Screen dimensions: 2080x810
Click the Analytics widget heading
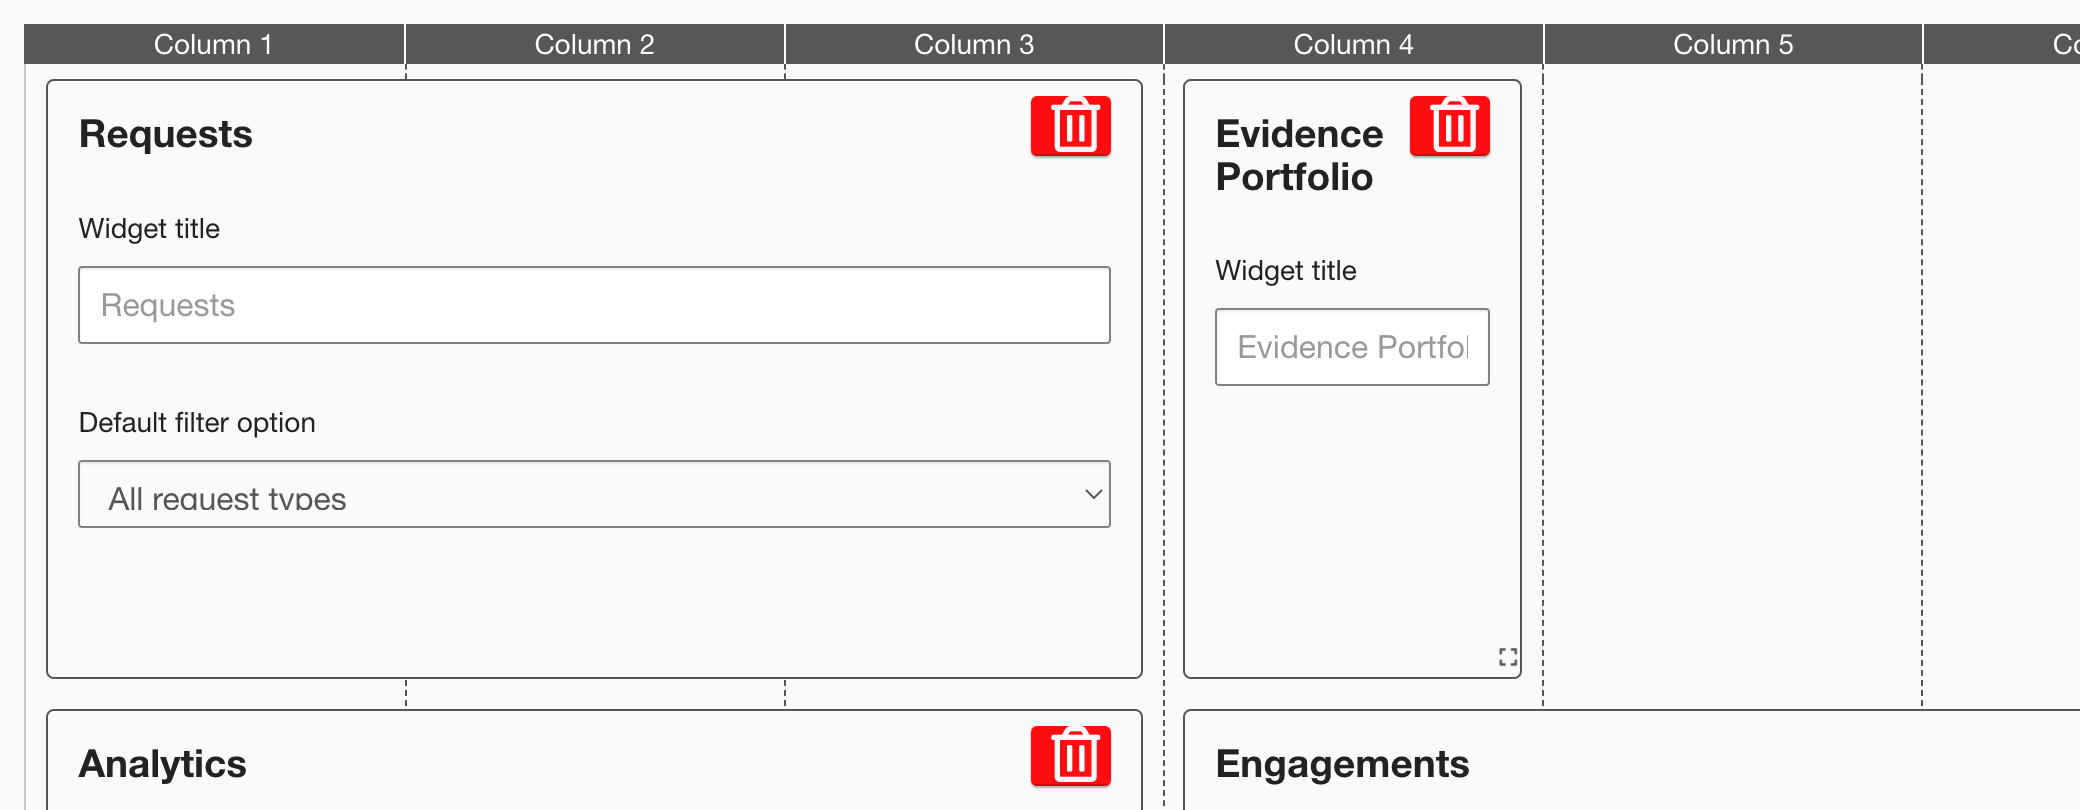tap(163, 764)
